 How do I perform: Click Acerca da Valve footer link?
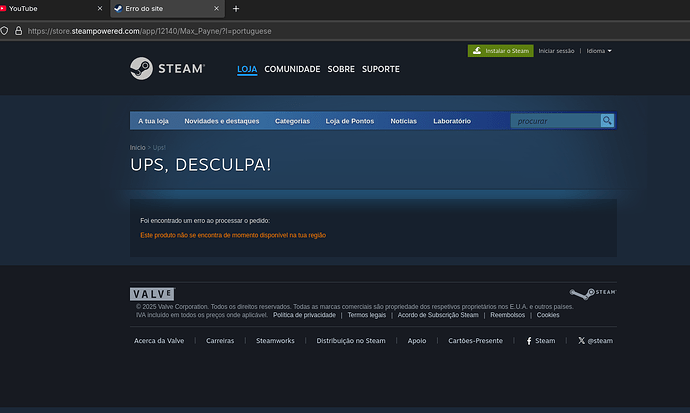click(x=159, y=341)
